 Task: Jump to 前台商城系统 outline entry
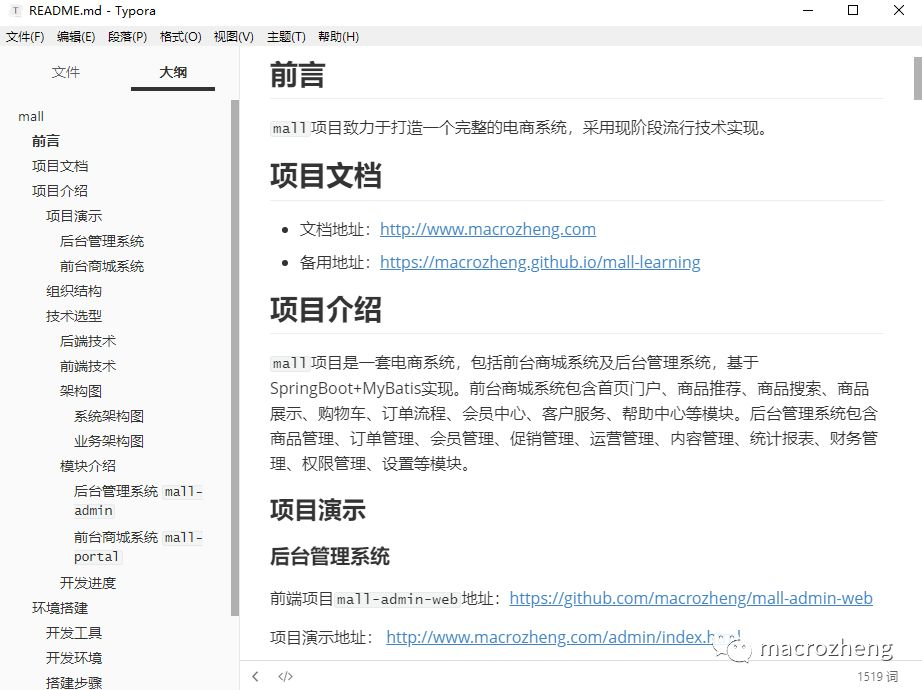click(x=102, y=266)
